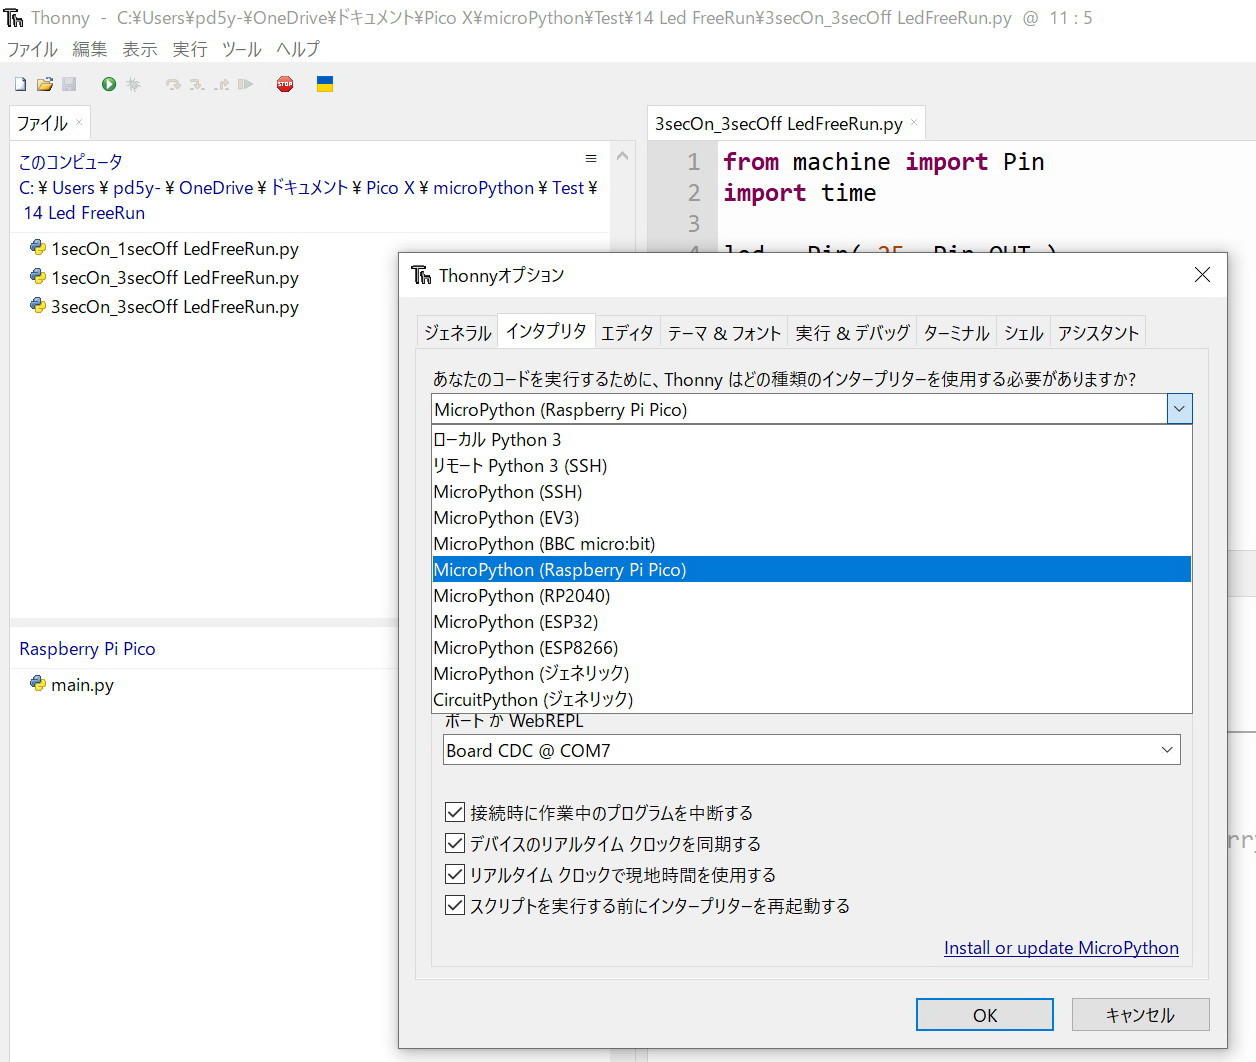Switch to the ターミナル tab
The width and height of the screenshot is (1256, 1062).
tap(957, 333)
